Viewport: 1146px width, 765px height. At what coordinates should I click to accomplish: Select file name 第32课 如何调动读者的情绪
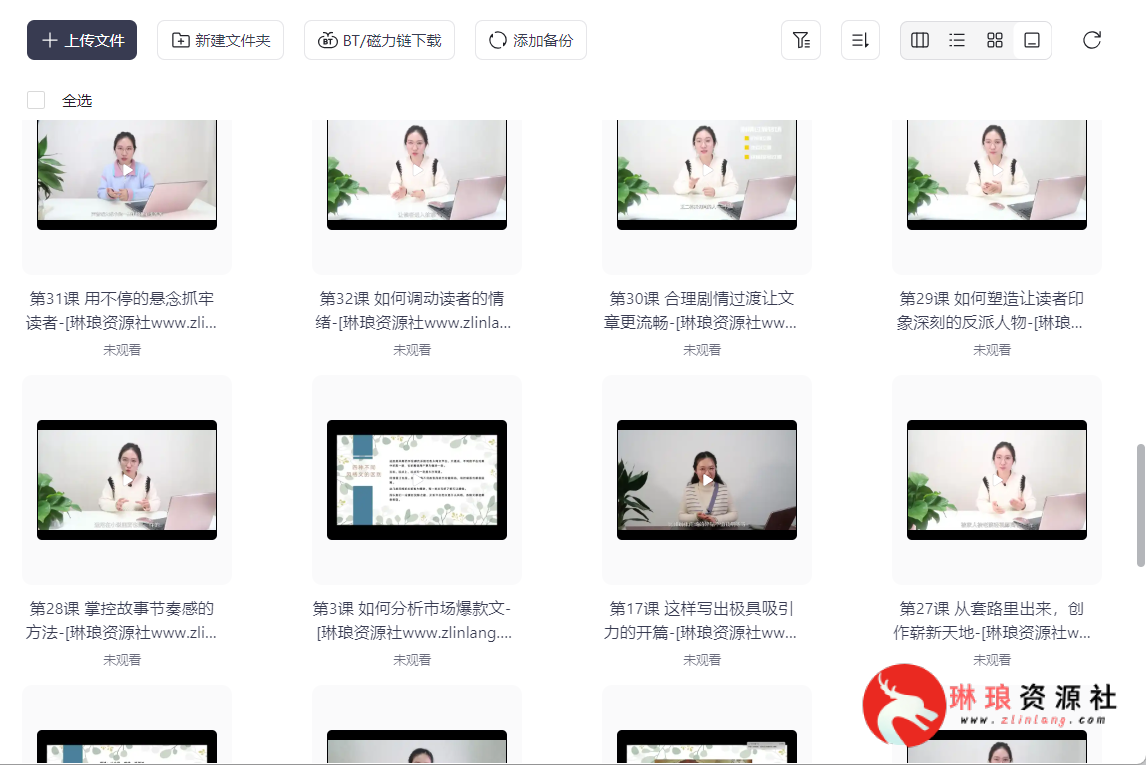(x=413, y=311)
